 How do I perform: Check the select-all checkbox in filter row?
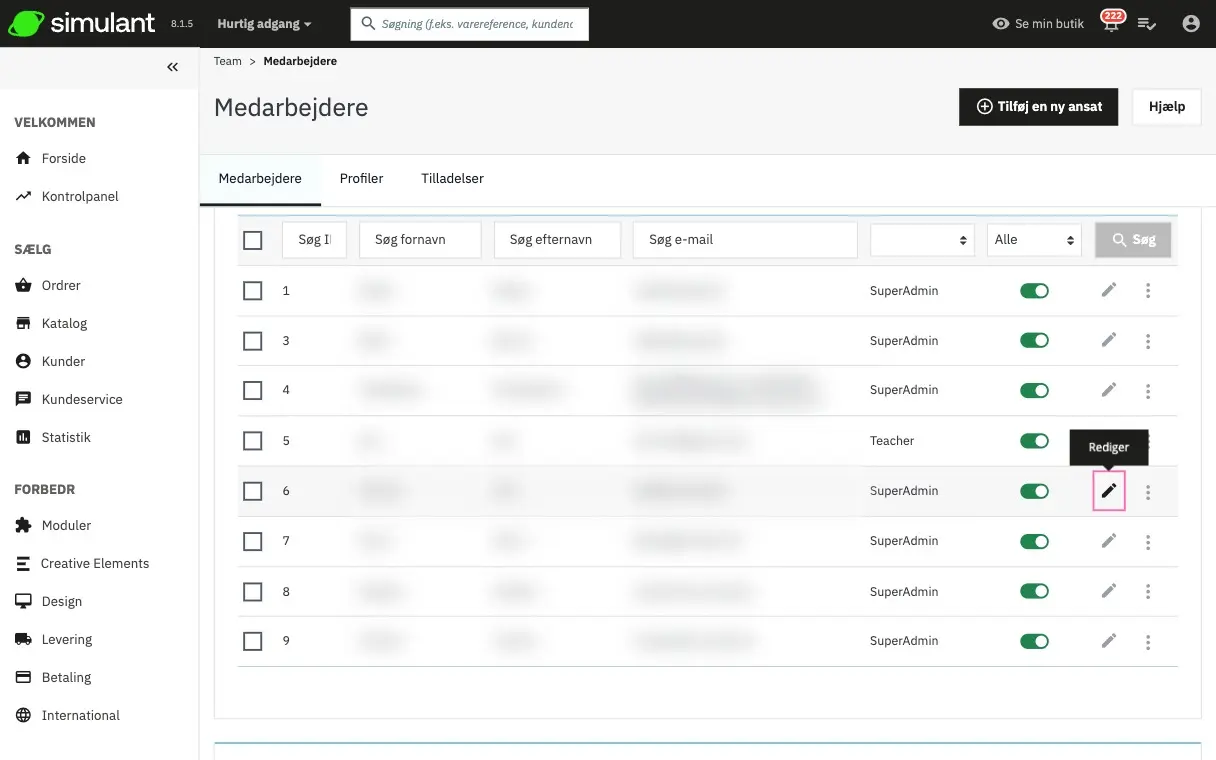253,240
